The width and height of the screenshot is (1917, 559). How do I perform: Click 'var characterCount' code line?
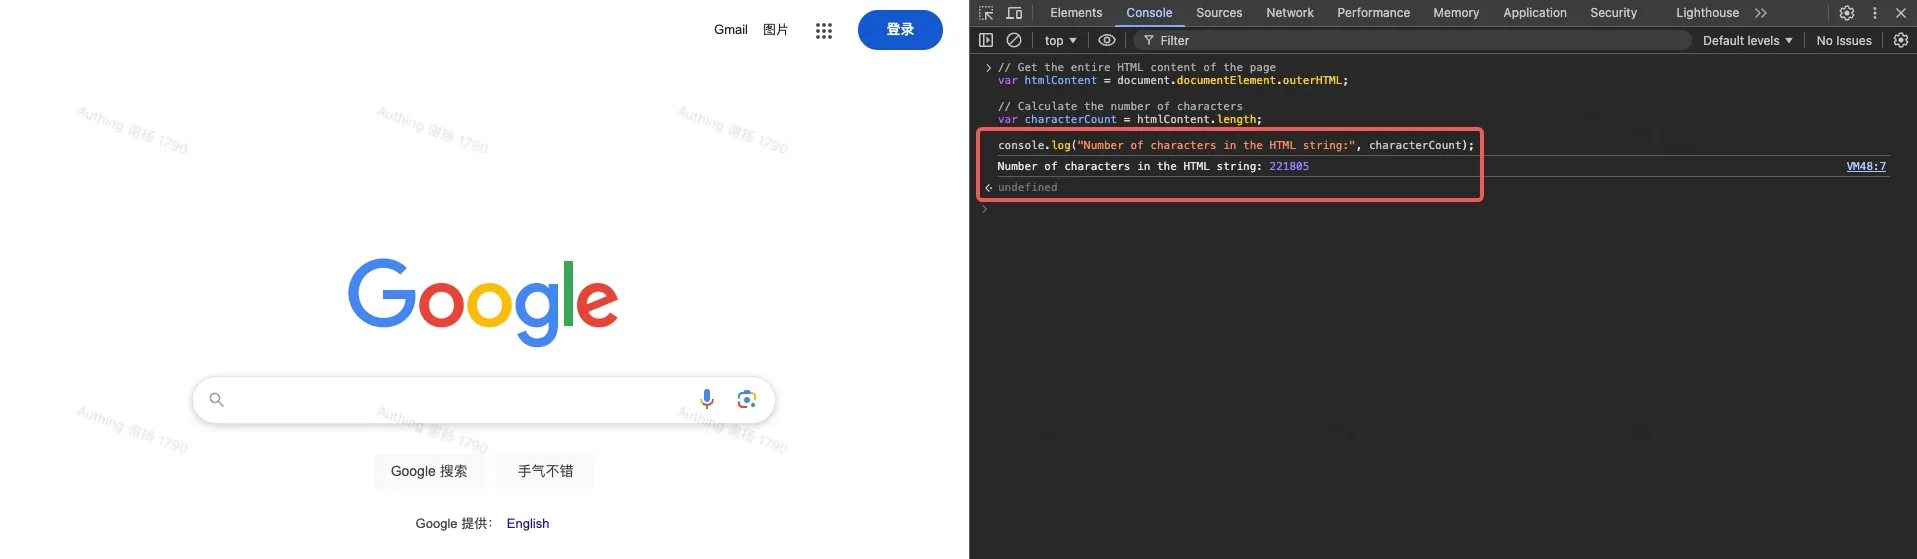[1130, 119]
